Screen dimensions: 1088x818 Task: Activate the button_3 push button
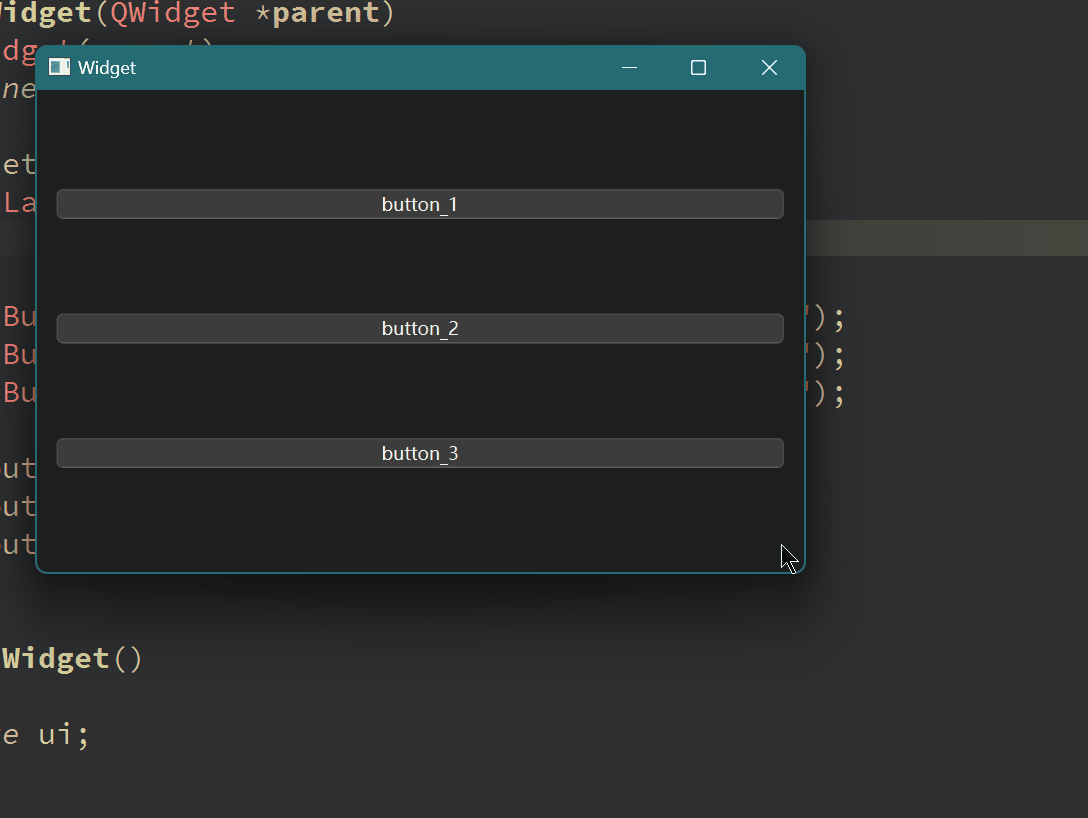click(420, 453)
